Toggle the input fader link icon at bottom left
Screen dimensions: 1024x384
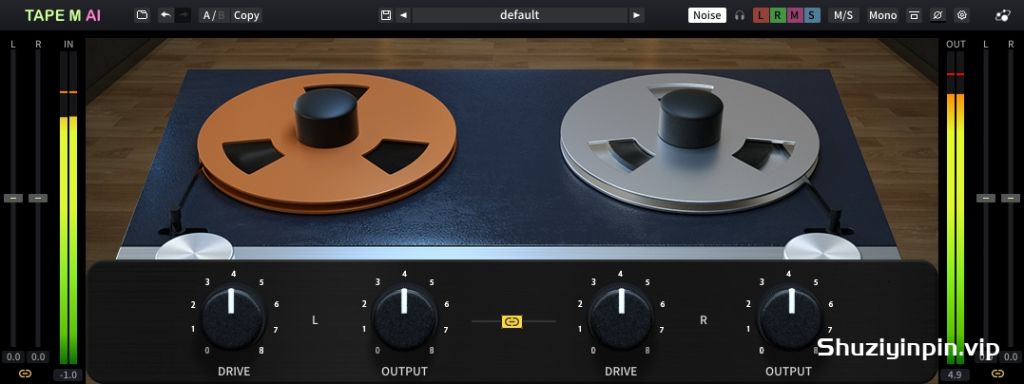coord(25,374)
